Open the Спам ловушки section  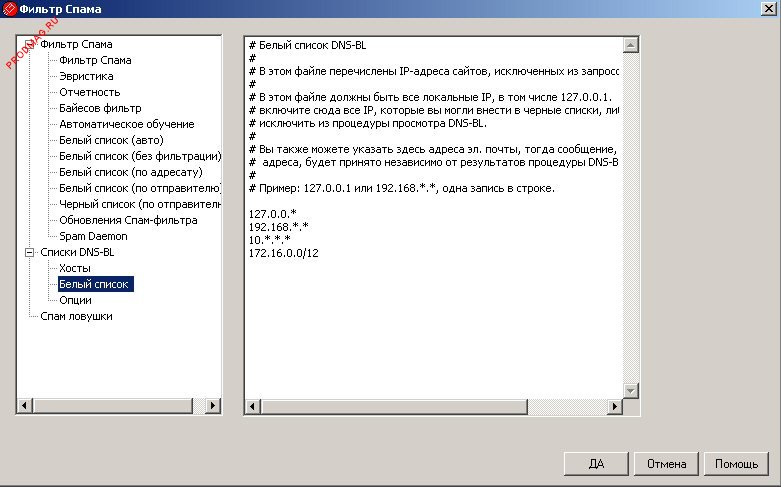pos(76,316)
